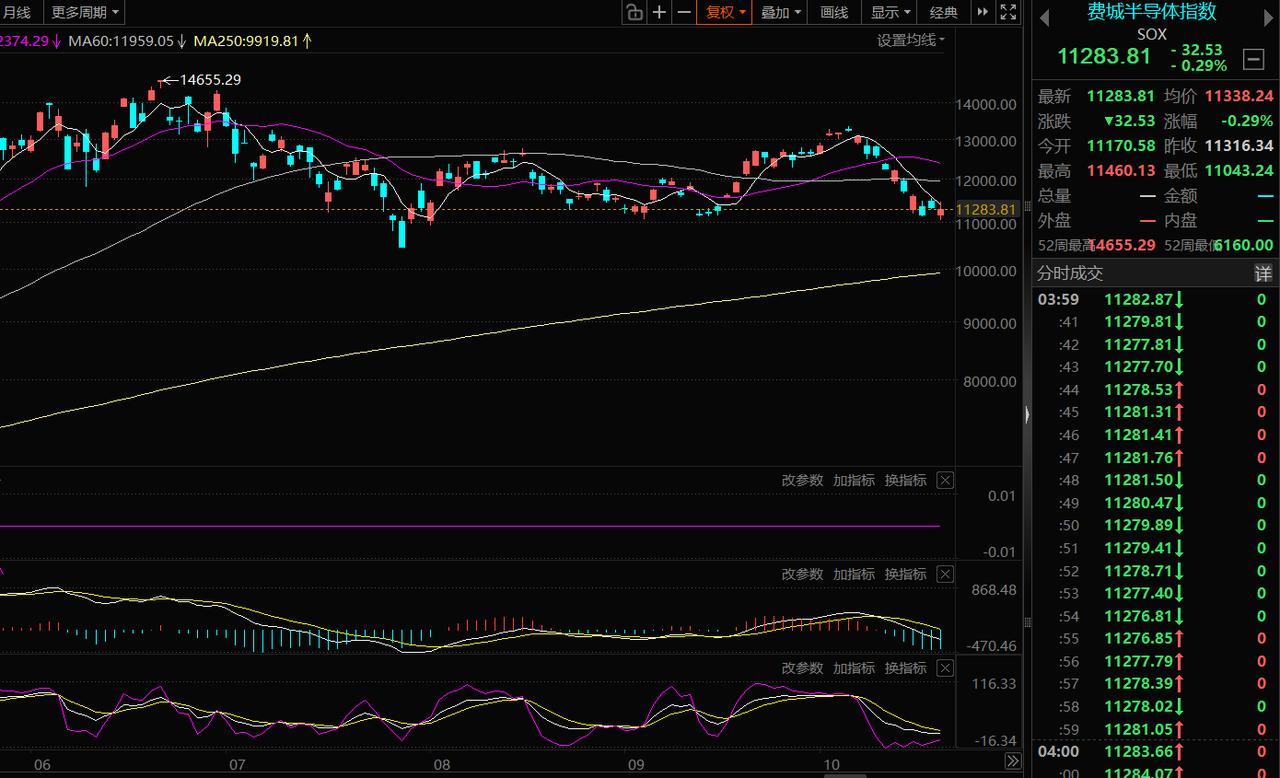
Task: Click 改参数 in the MACD panel
Action: click(802, 574)
